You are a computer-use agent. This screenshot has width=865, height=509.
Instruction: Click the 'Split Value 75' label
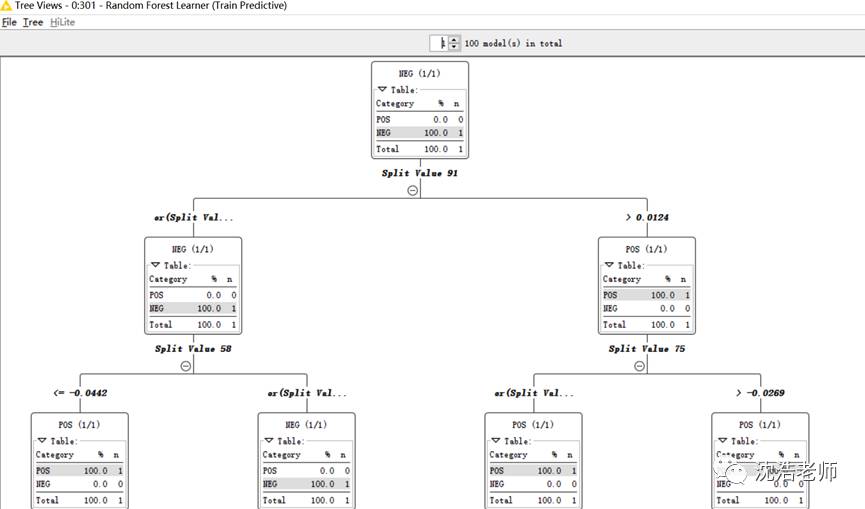click(647, 349)
